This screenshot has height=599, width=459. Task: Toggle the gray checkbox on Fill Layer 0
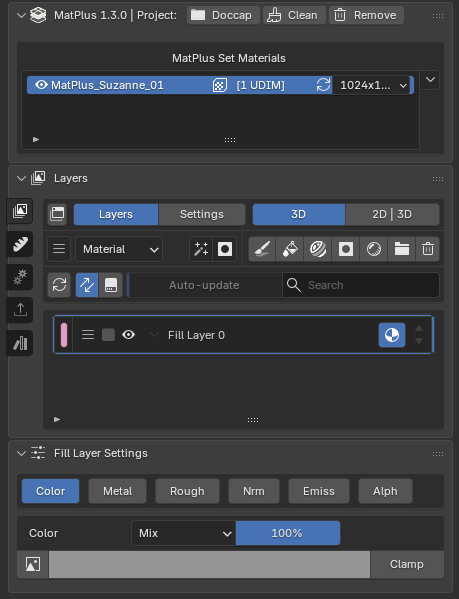click(108, 335)
